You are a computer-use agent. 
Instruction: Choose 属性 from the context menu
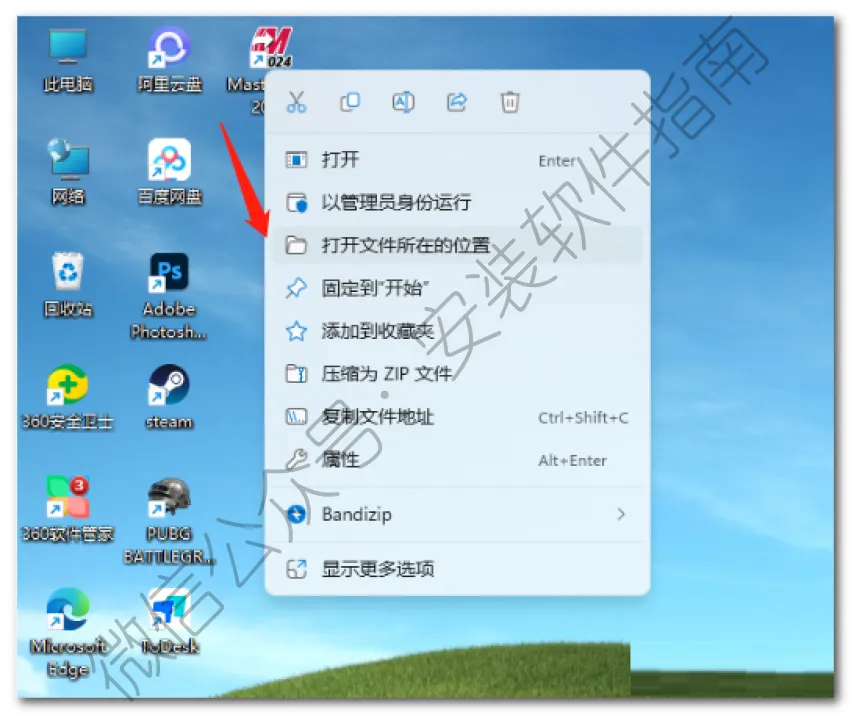[x=457, y=460]
